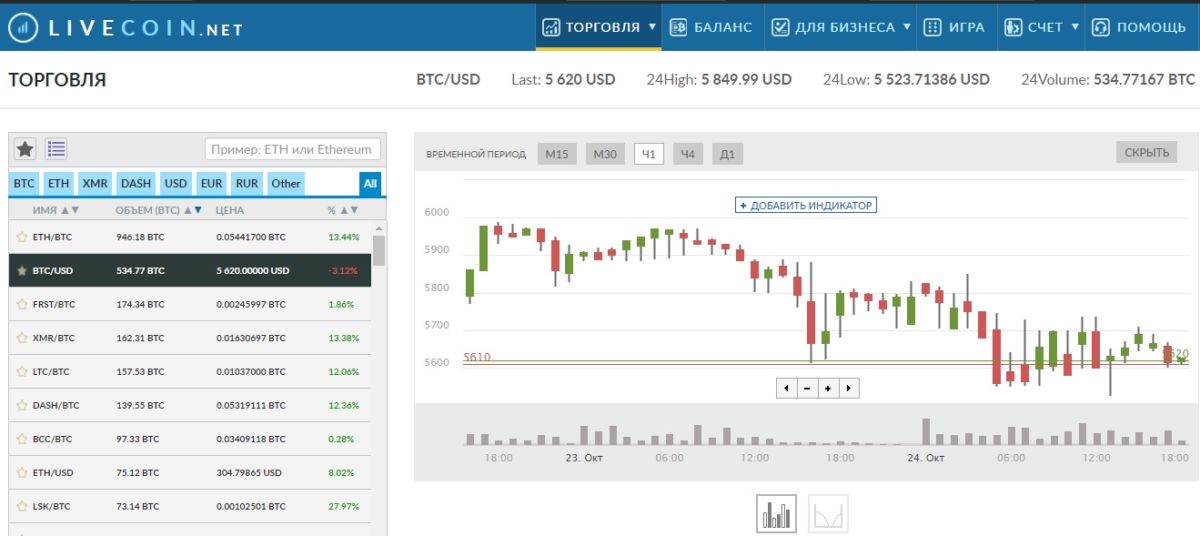This screenshot has height=536, width=1200.
Task: Set chart period to M30
Action: [605, 153]
